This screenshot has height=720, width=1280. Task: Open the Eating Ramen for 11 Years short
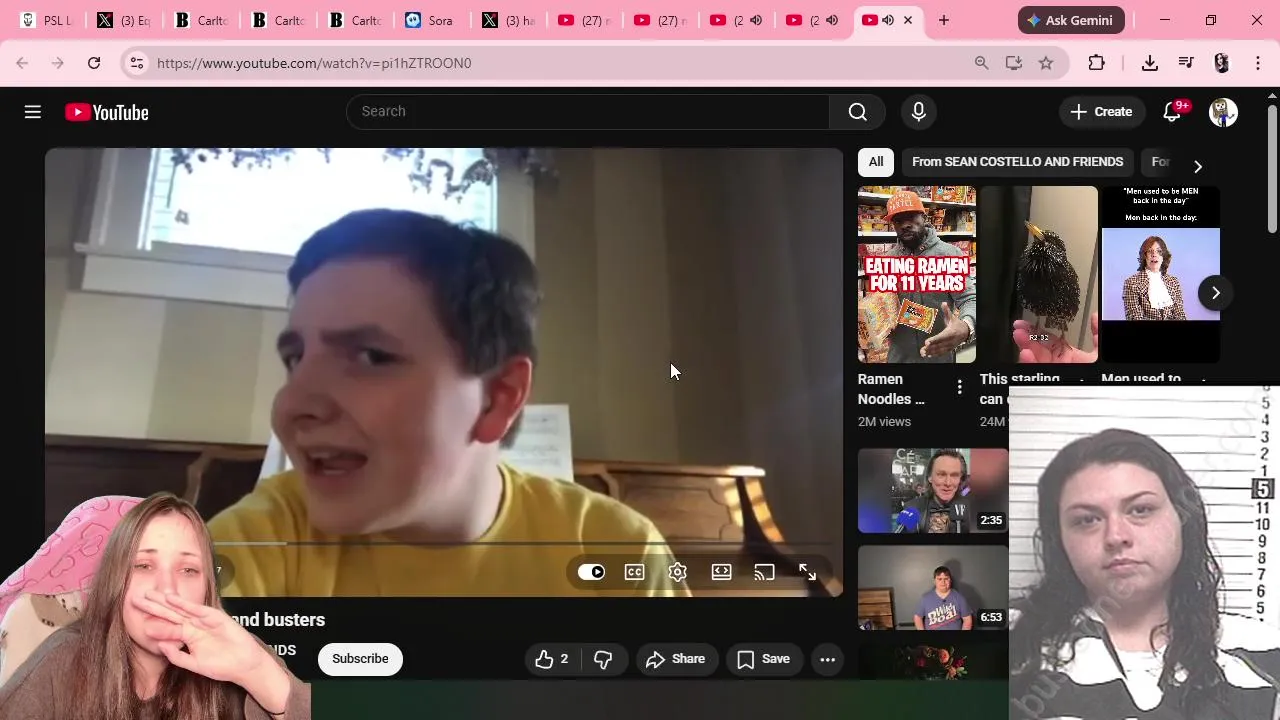(x=917, y=275)
